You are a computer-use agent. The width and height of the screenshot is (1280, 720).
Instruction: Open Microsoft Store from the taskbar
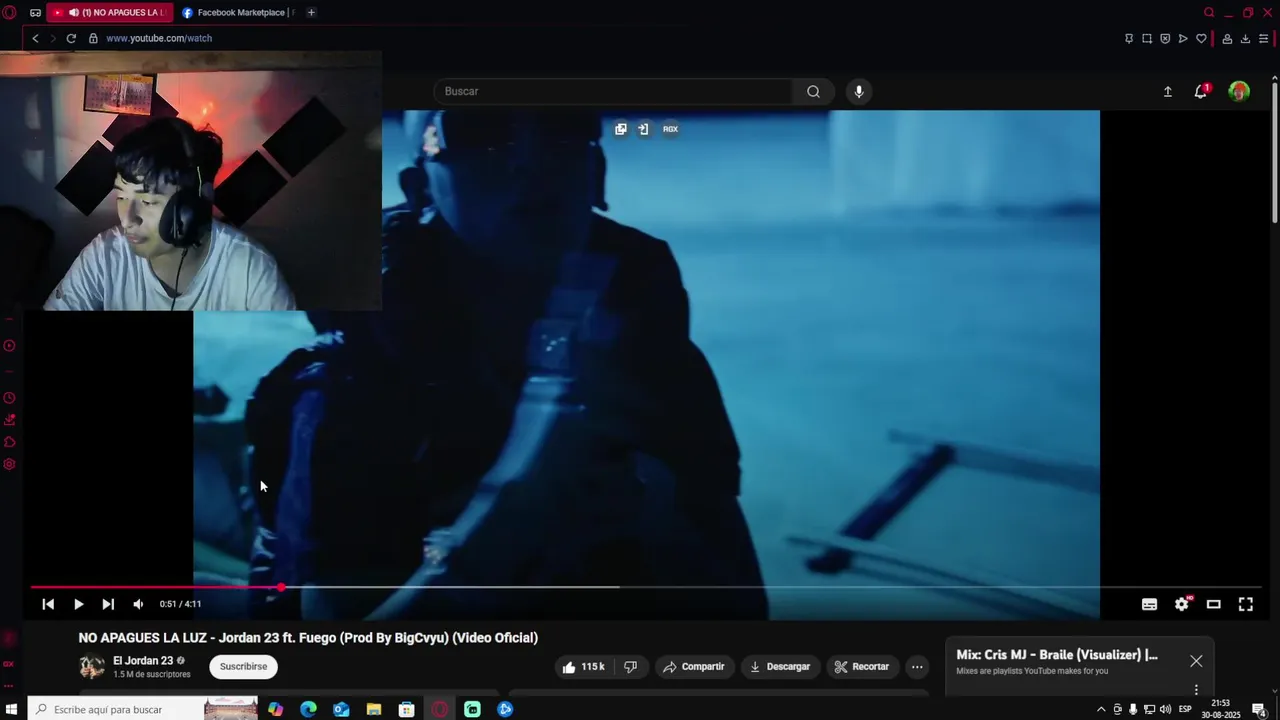(x=407, y=709)
